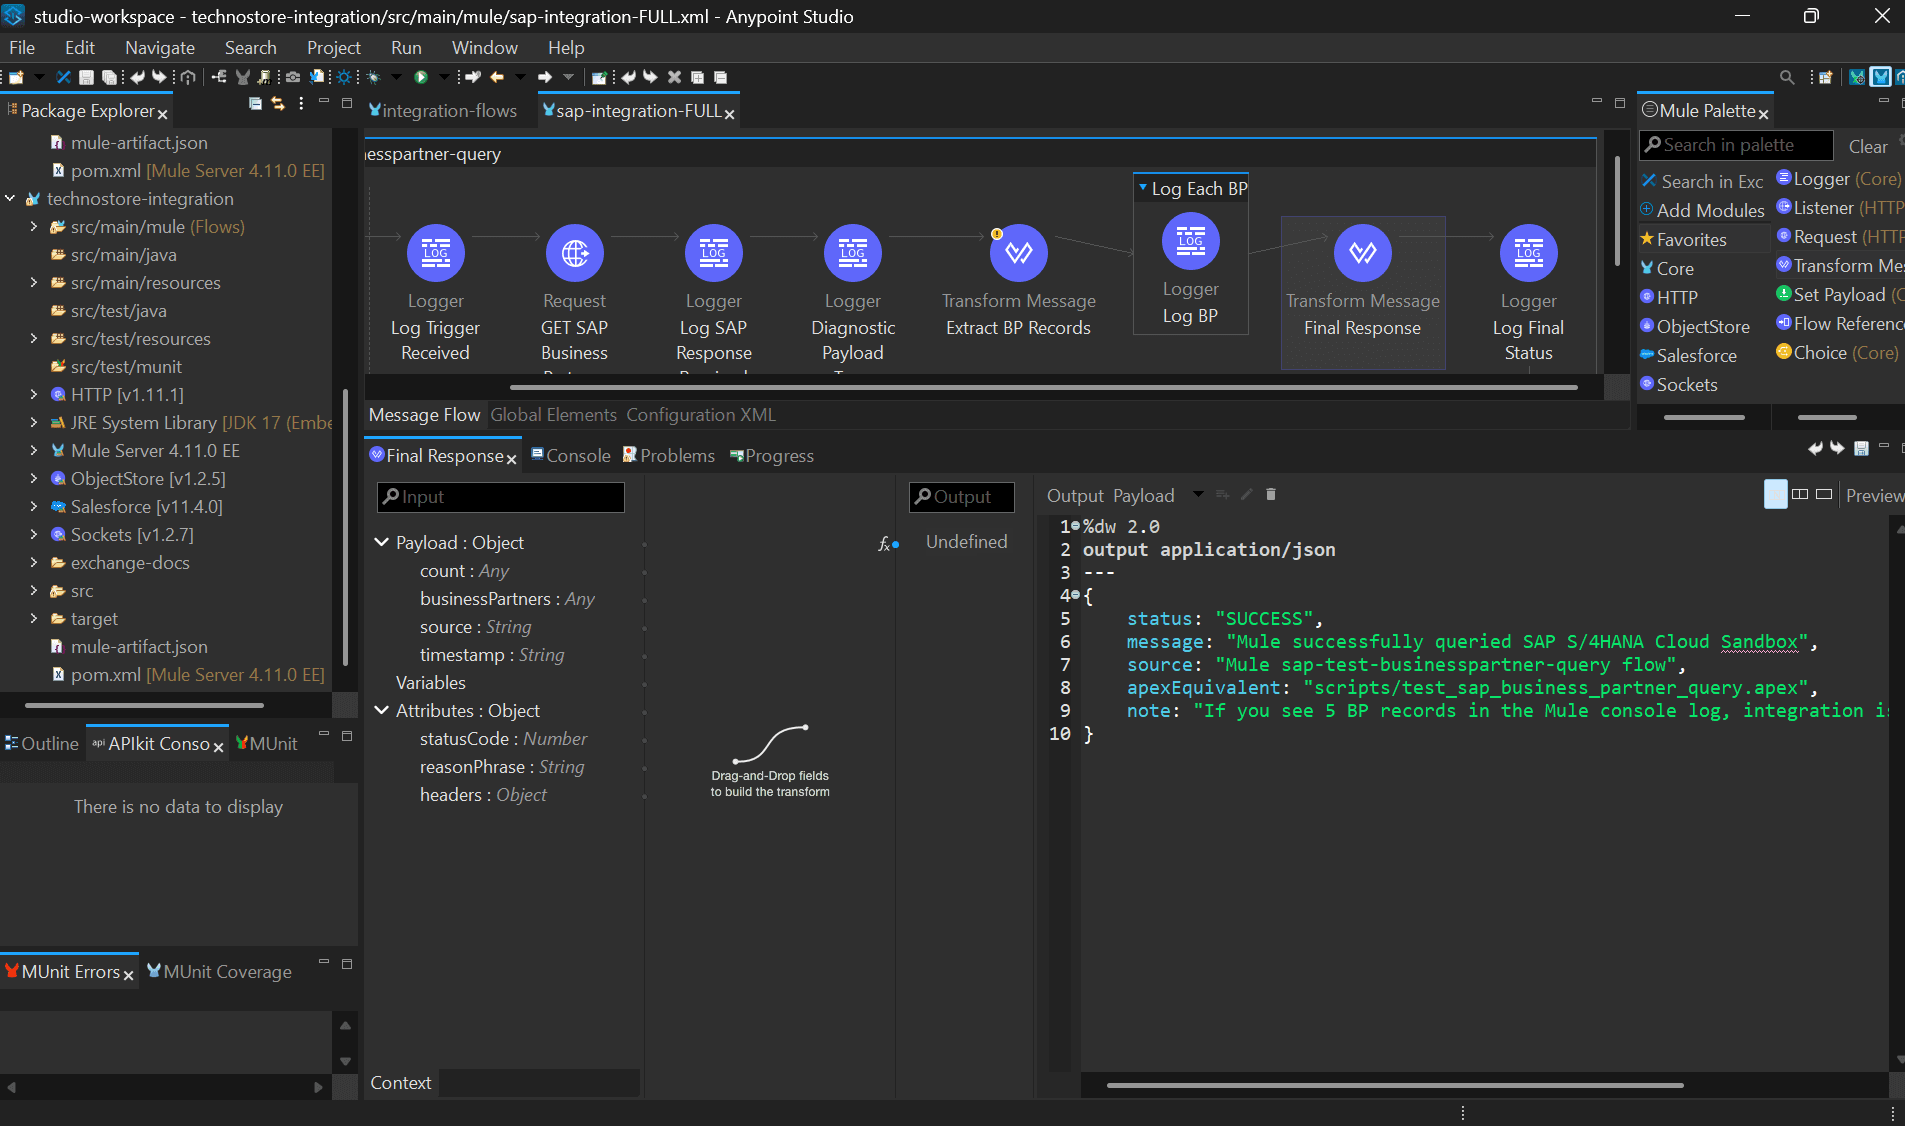Viewport: 1905px width, 1126px height.
Task: Click the Input search field
Action: (x=500, y=496)
